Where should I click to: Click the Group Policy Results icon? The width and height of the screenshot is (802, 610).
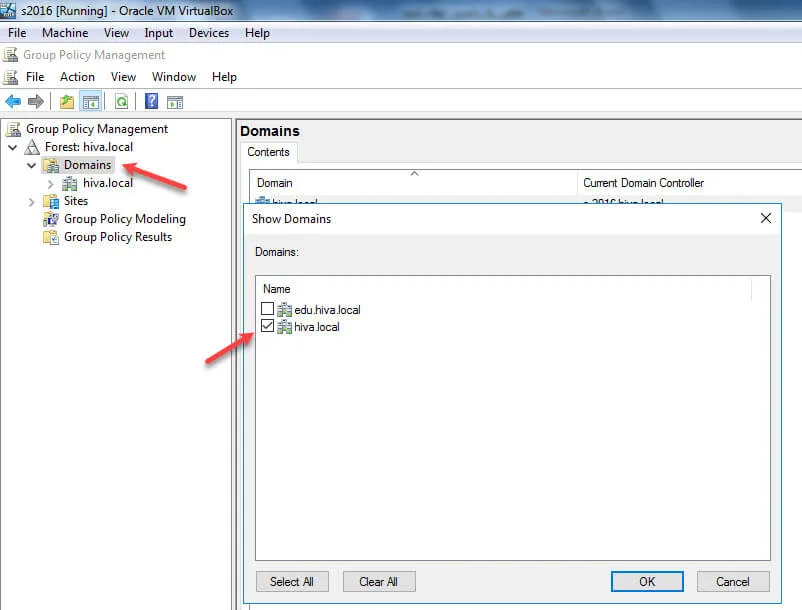click(x=51, y=237)
